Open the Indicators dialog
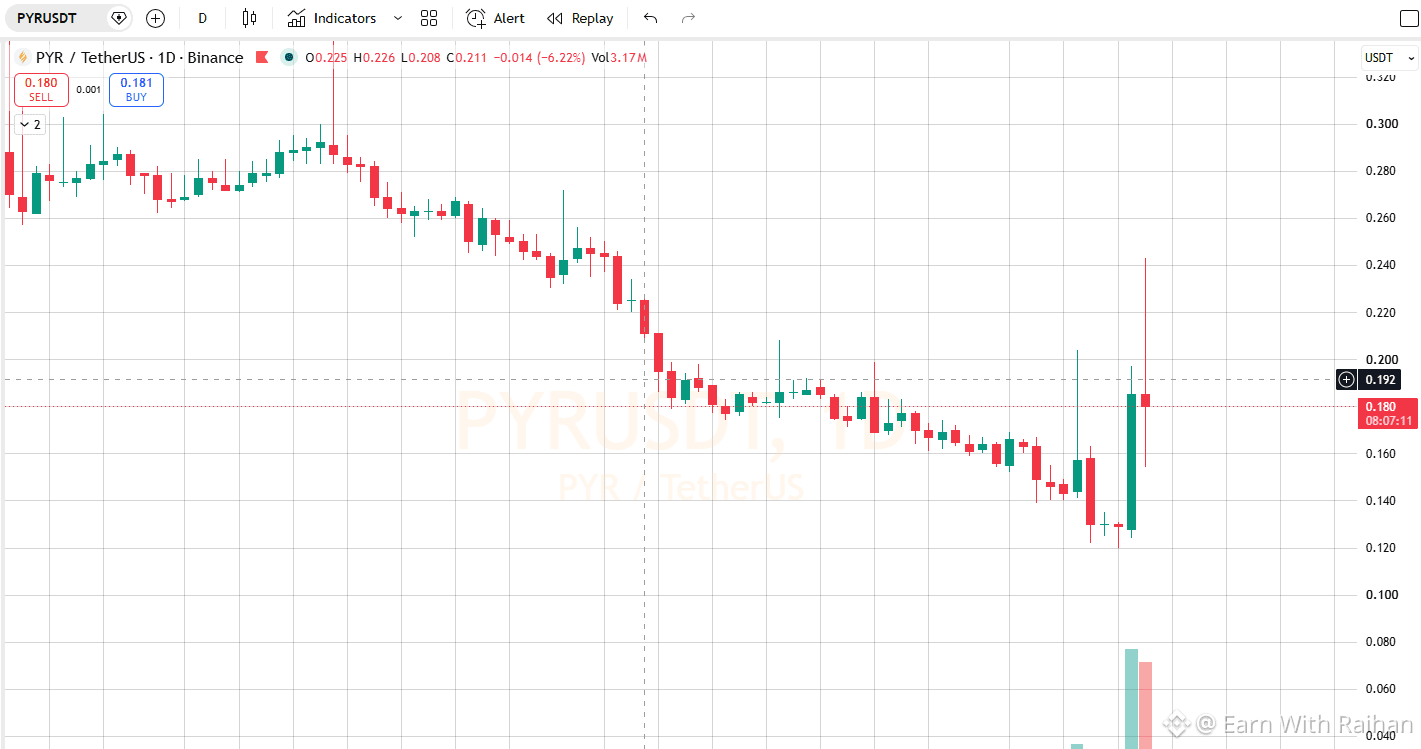 332,18
